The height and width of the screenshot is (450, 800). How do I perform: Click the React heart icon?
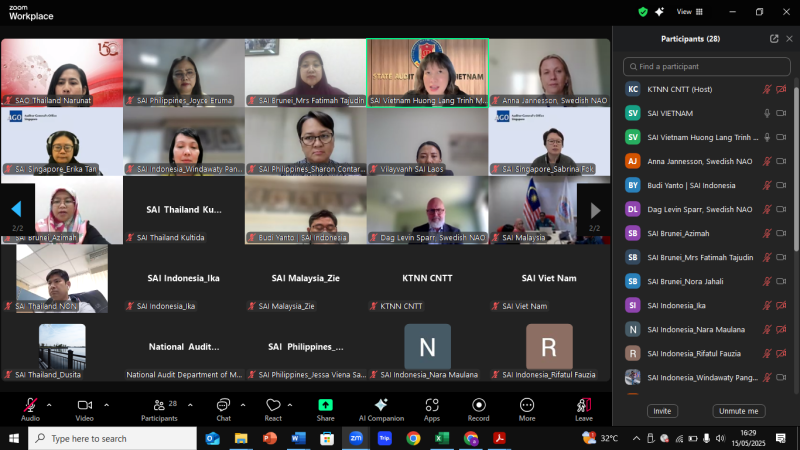pyautogui.click(x=273, y=405)
